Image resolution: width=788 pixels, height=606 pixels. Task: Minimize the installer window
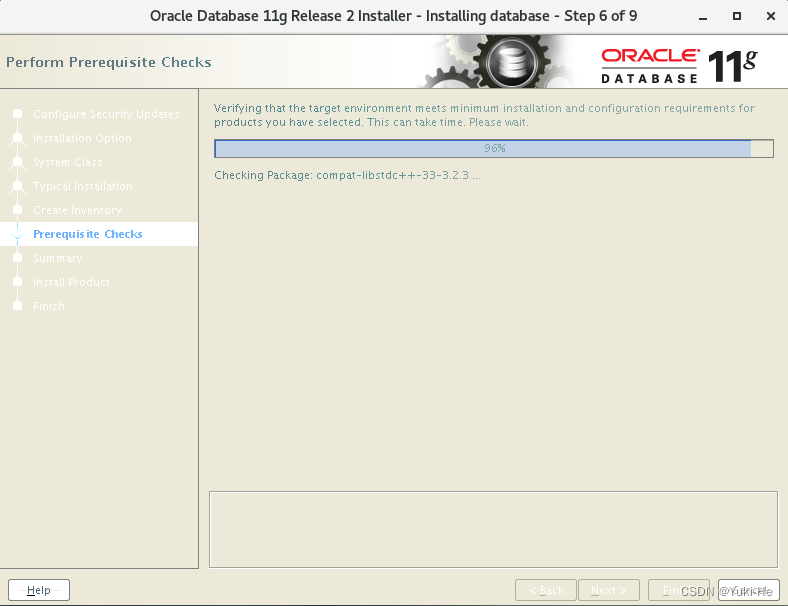(x=703, y=17)
